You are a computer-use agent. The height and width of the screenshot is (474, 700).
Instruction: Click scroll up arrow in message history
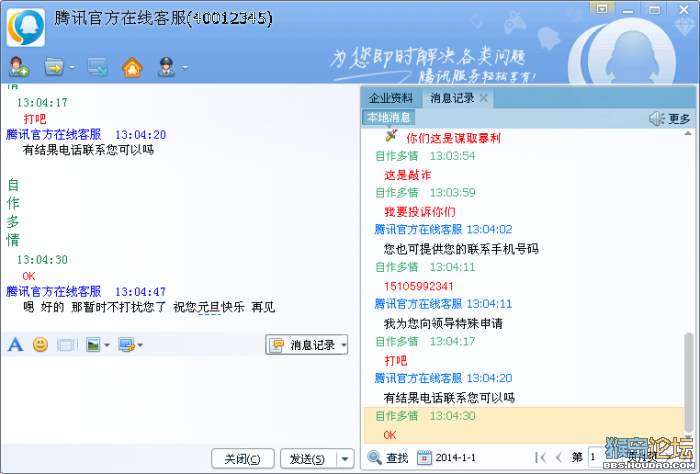[x=688, y=133]
